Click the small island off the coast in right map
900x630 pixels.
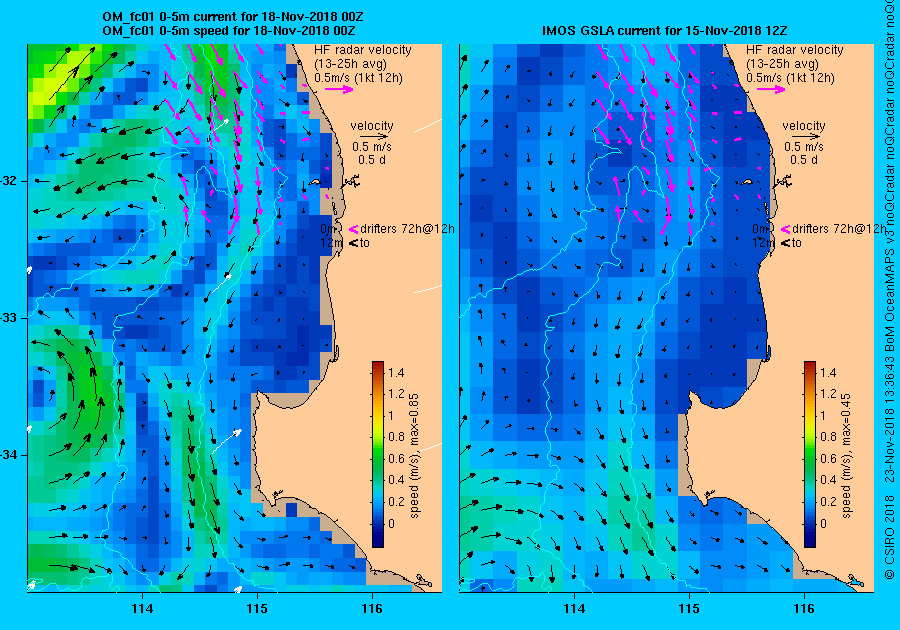click(x=746, y=182)
